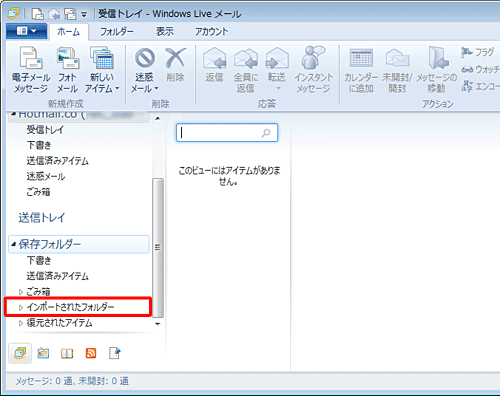Screen dimensions: 500x396
Task: Switch to the ホーム tab
Action: [69, 32]
